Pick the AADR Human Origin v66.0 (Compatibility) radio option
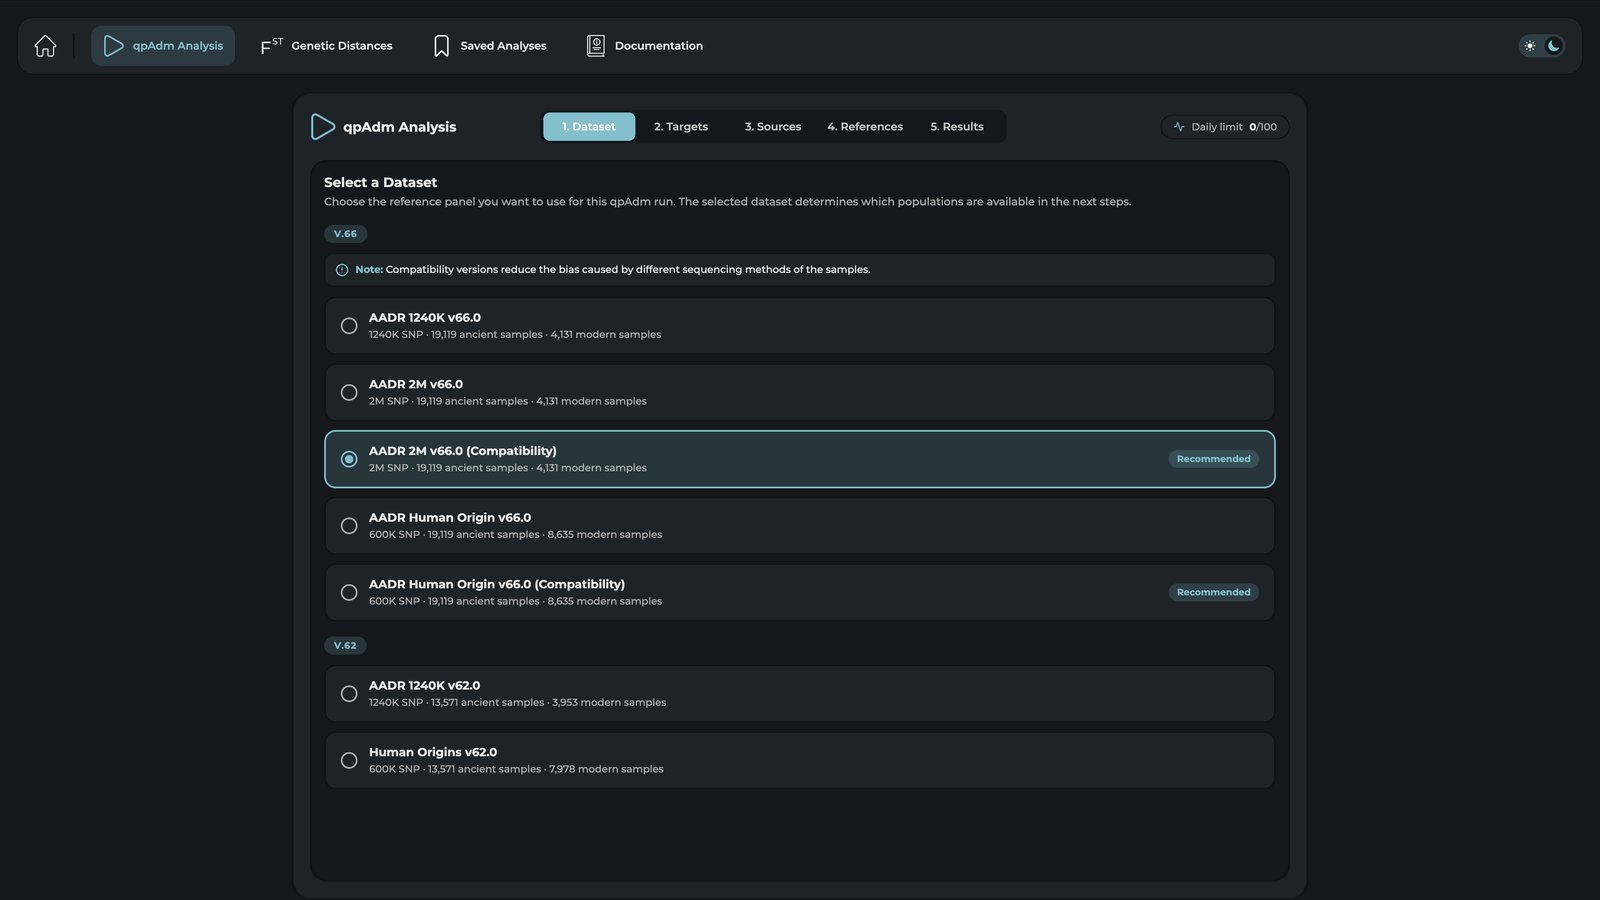Viewport: 1600px width, 900px height. (x=349, y=593)
